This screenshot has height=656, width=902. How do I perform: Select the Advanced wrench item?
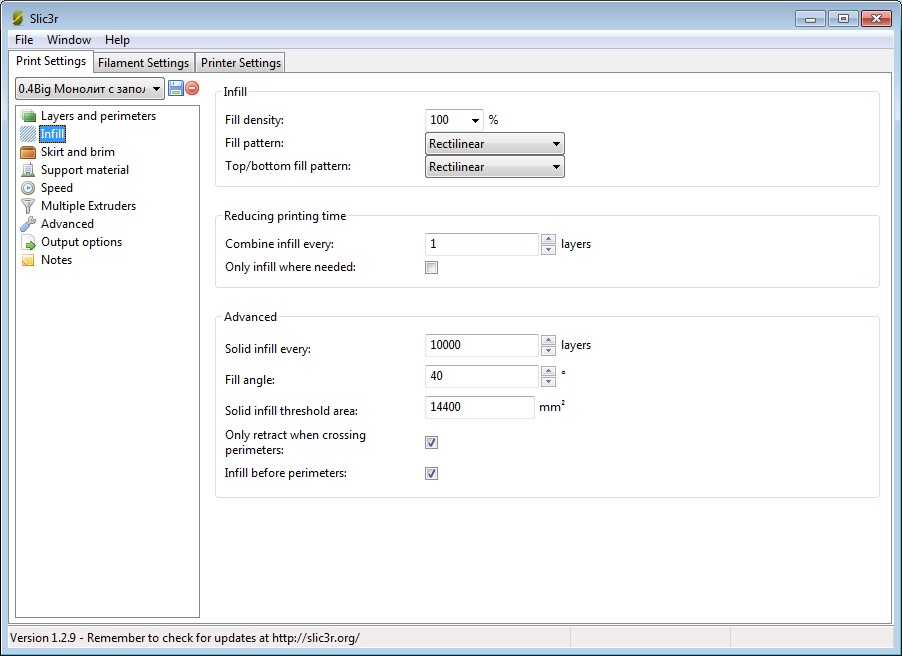coord(67,224)
